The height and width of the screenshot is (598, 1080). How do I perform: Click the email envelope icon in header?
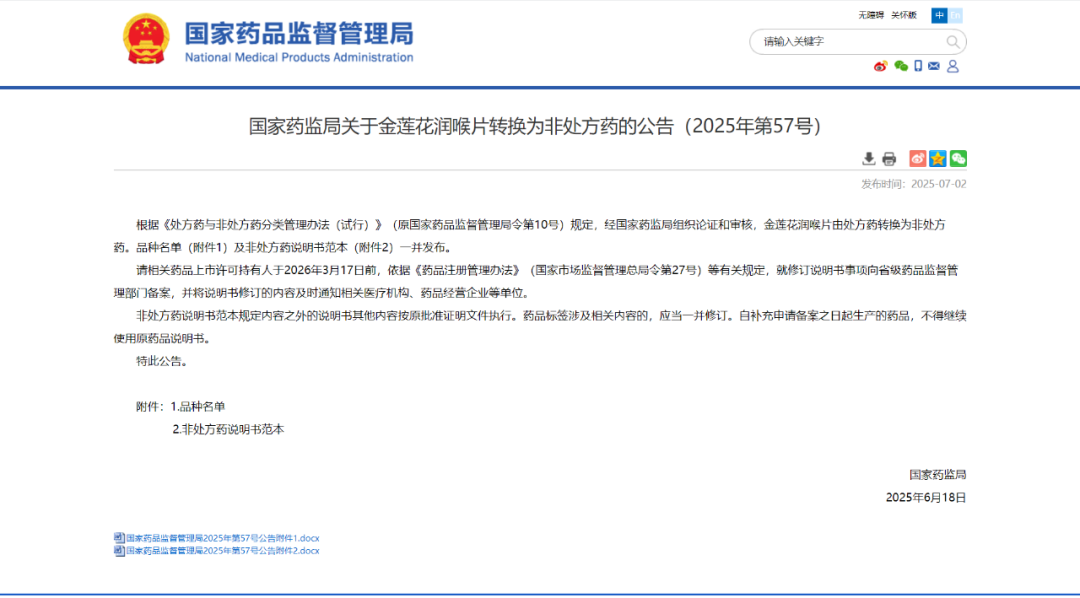coord(934,66)
